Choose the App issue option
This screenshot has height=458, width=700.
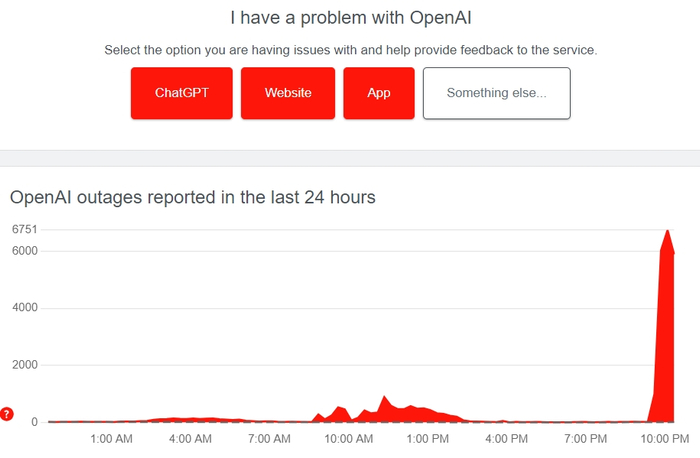pos(379,93)
